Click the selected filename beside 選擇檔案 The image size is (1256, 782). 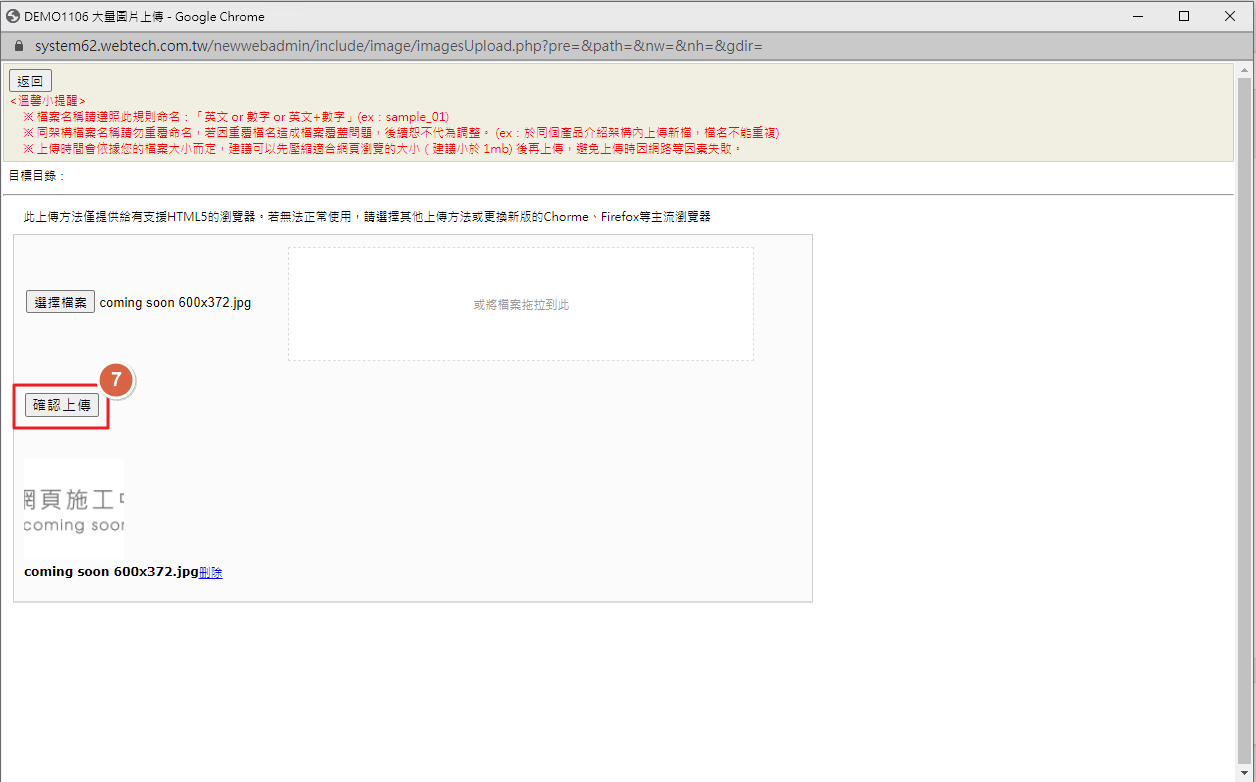pos(175,302)
